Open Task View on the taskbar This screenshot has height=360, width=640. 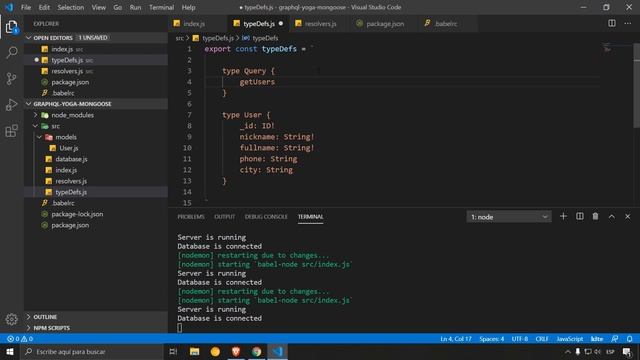pyautogui.click(x=173, y=351)
